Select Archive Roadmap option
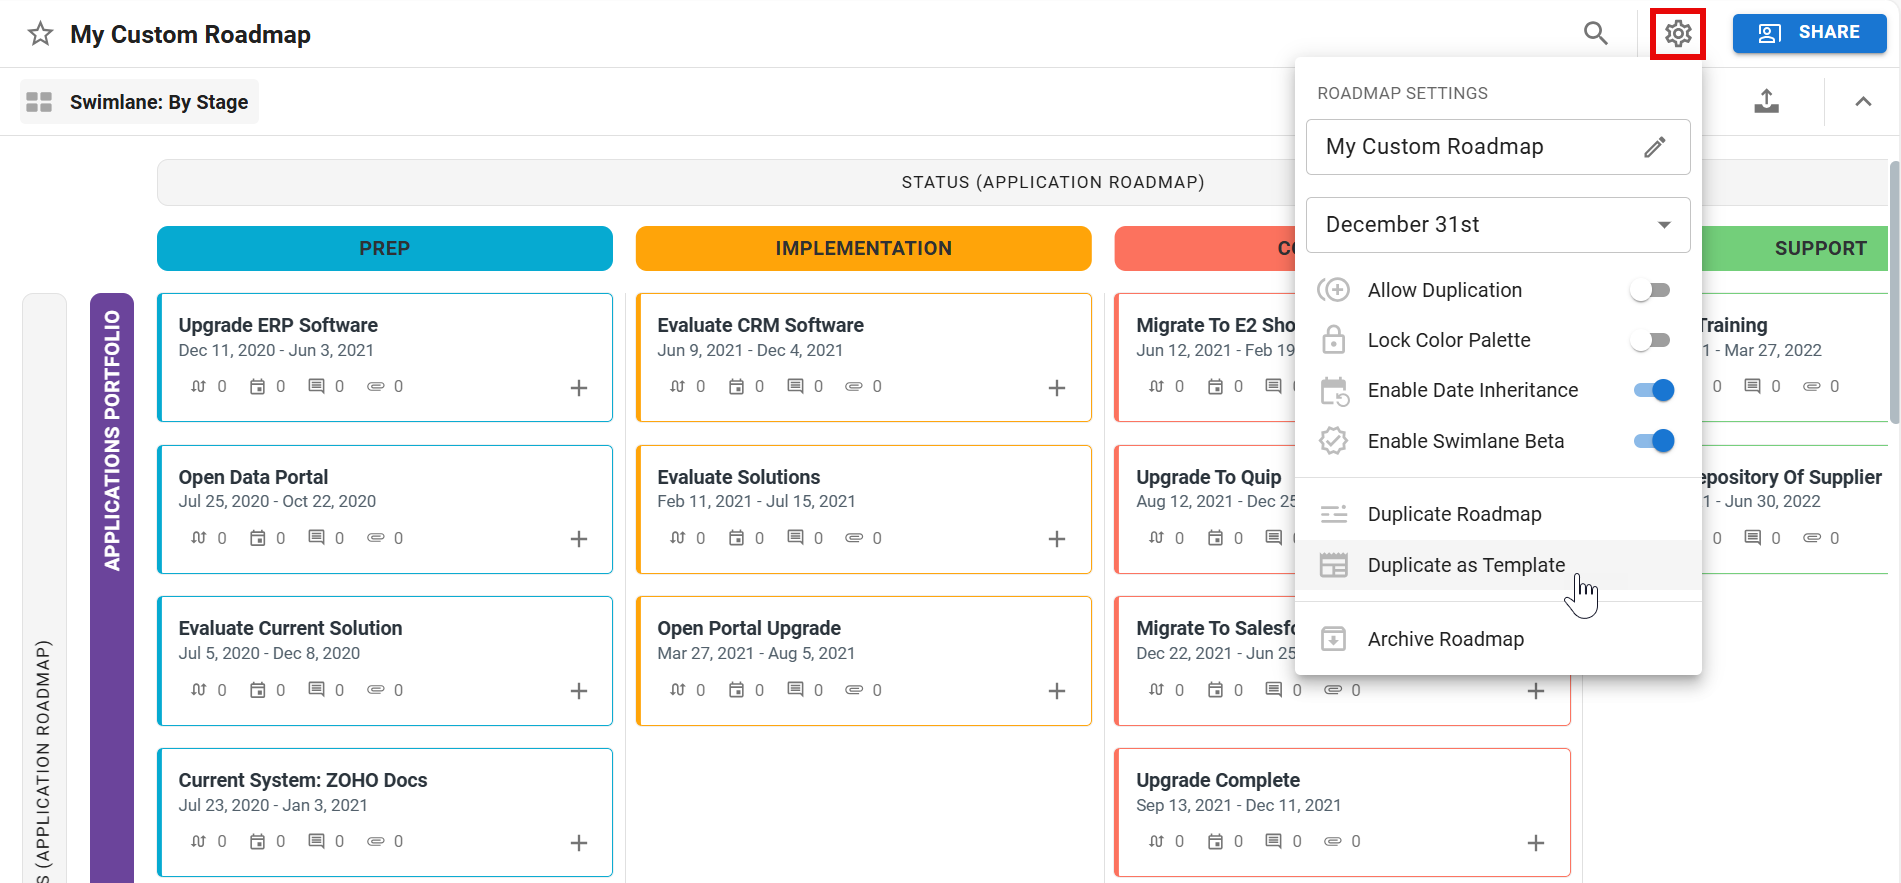This screenshot has width=1901, height=883. [x=1445, y=639]
